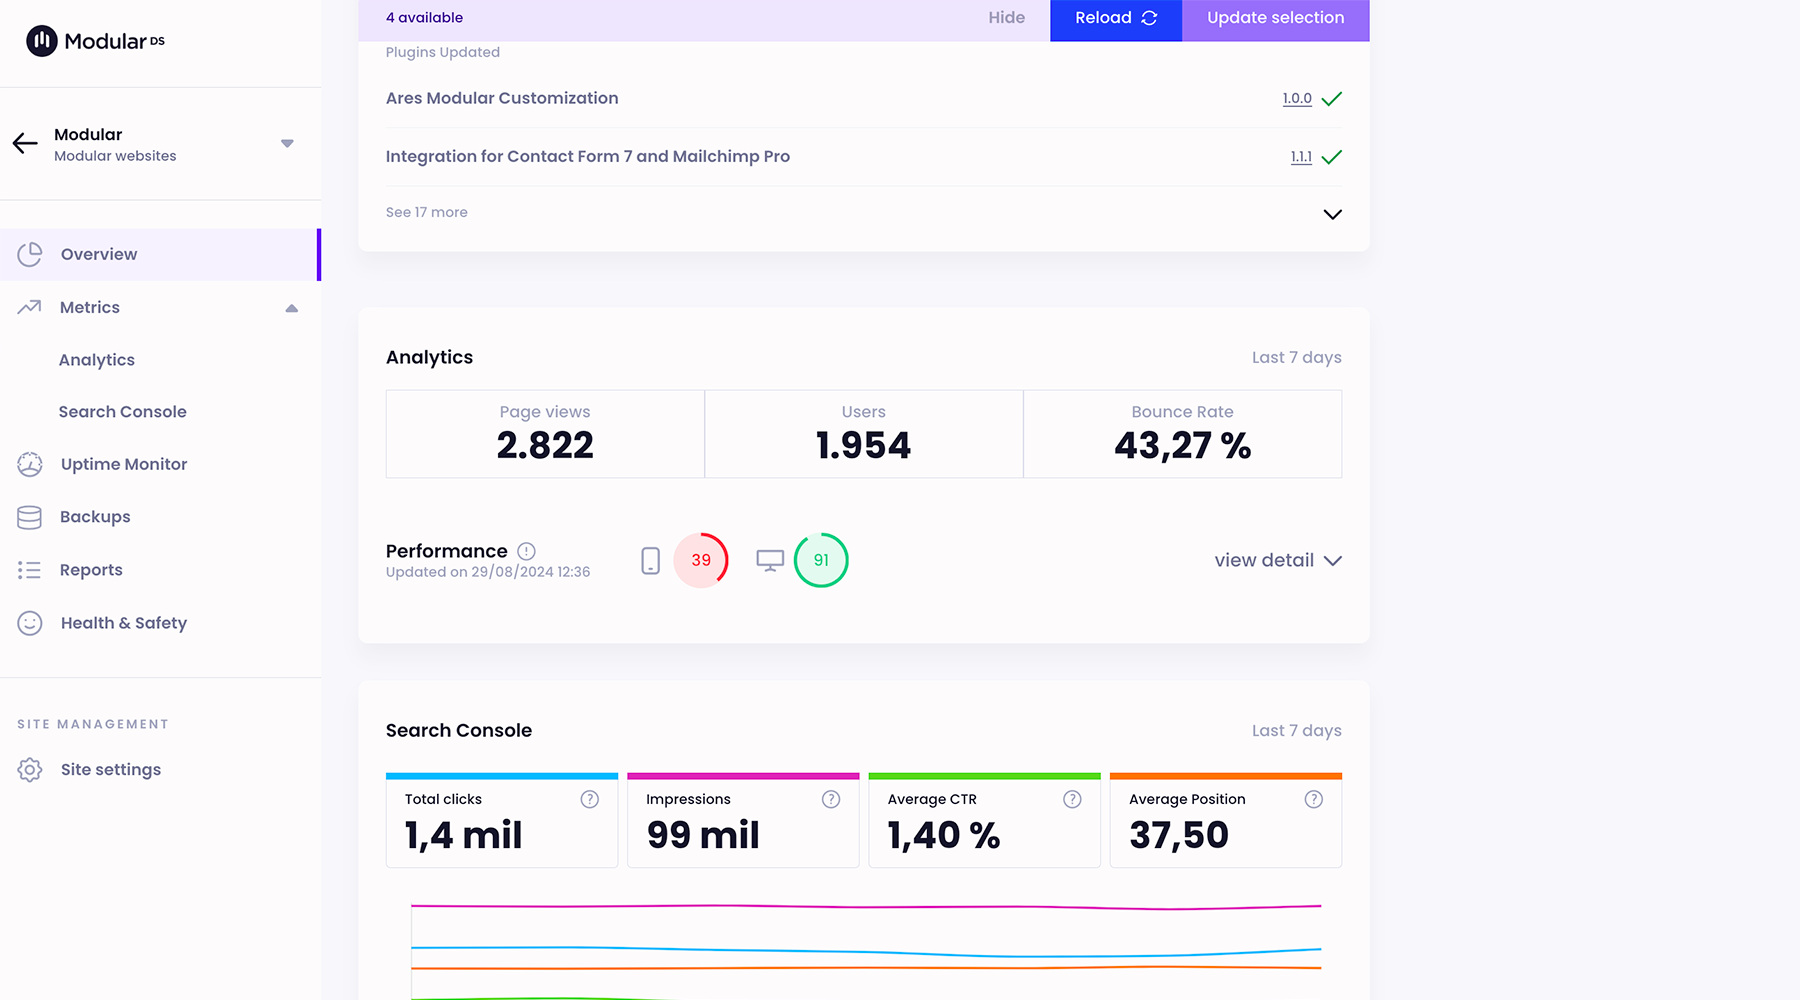This screenshot has width=1800, height=1000.
Task: Click Hide in the updates bar
Action: click(1007, 18)
